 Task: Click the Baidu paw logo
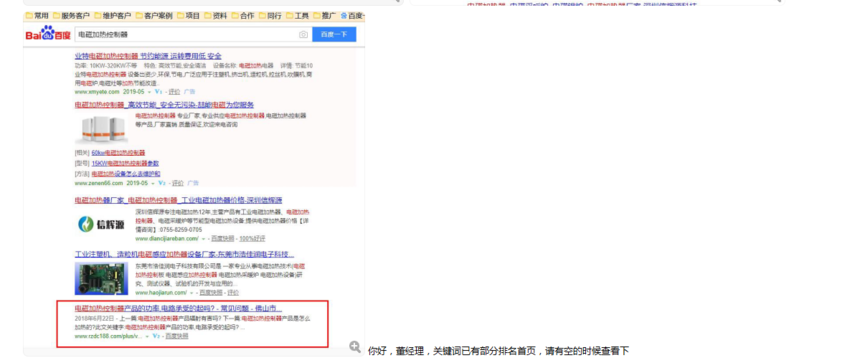click(x=48, y=33)
